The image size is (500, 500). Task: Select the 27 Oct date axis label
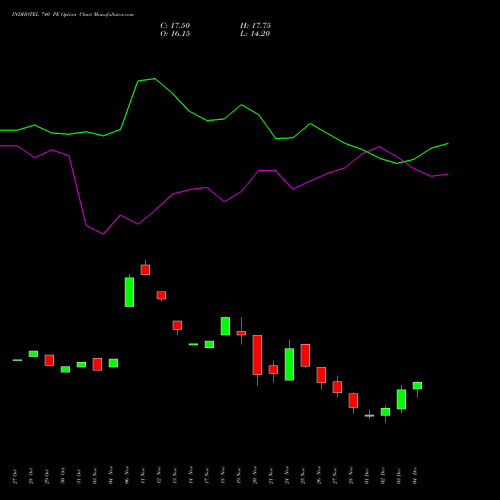15,476
